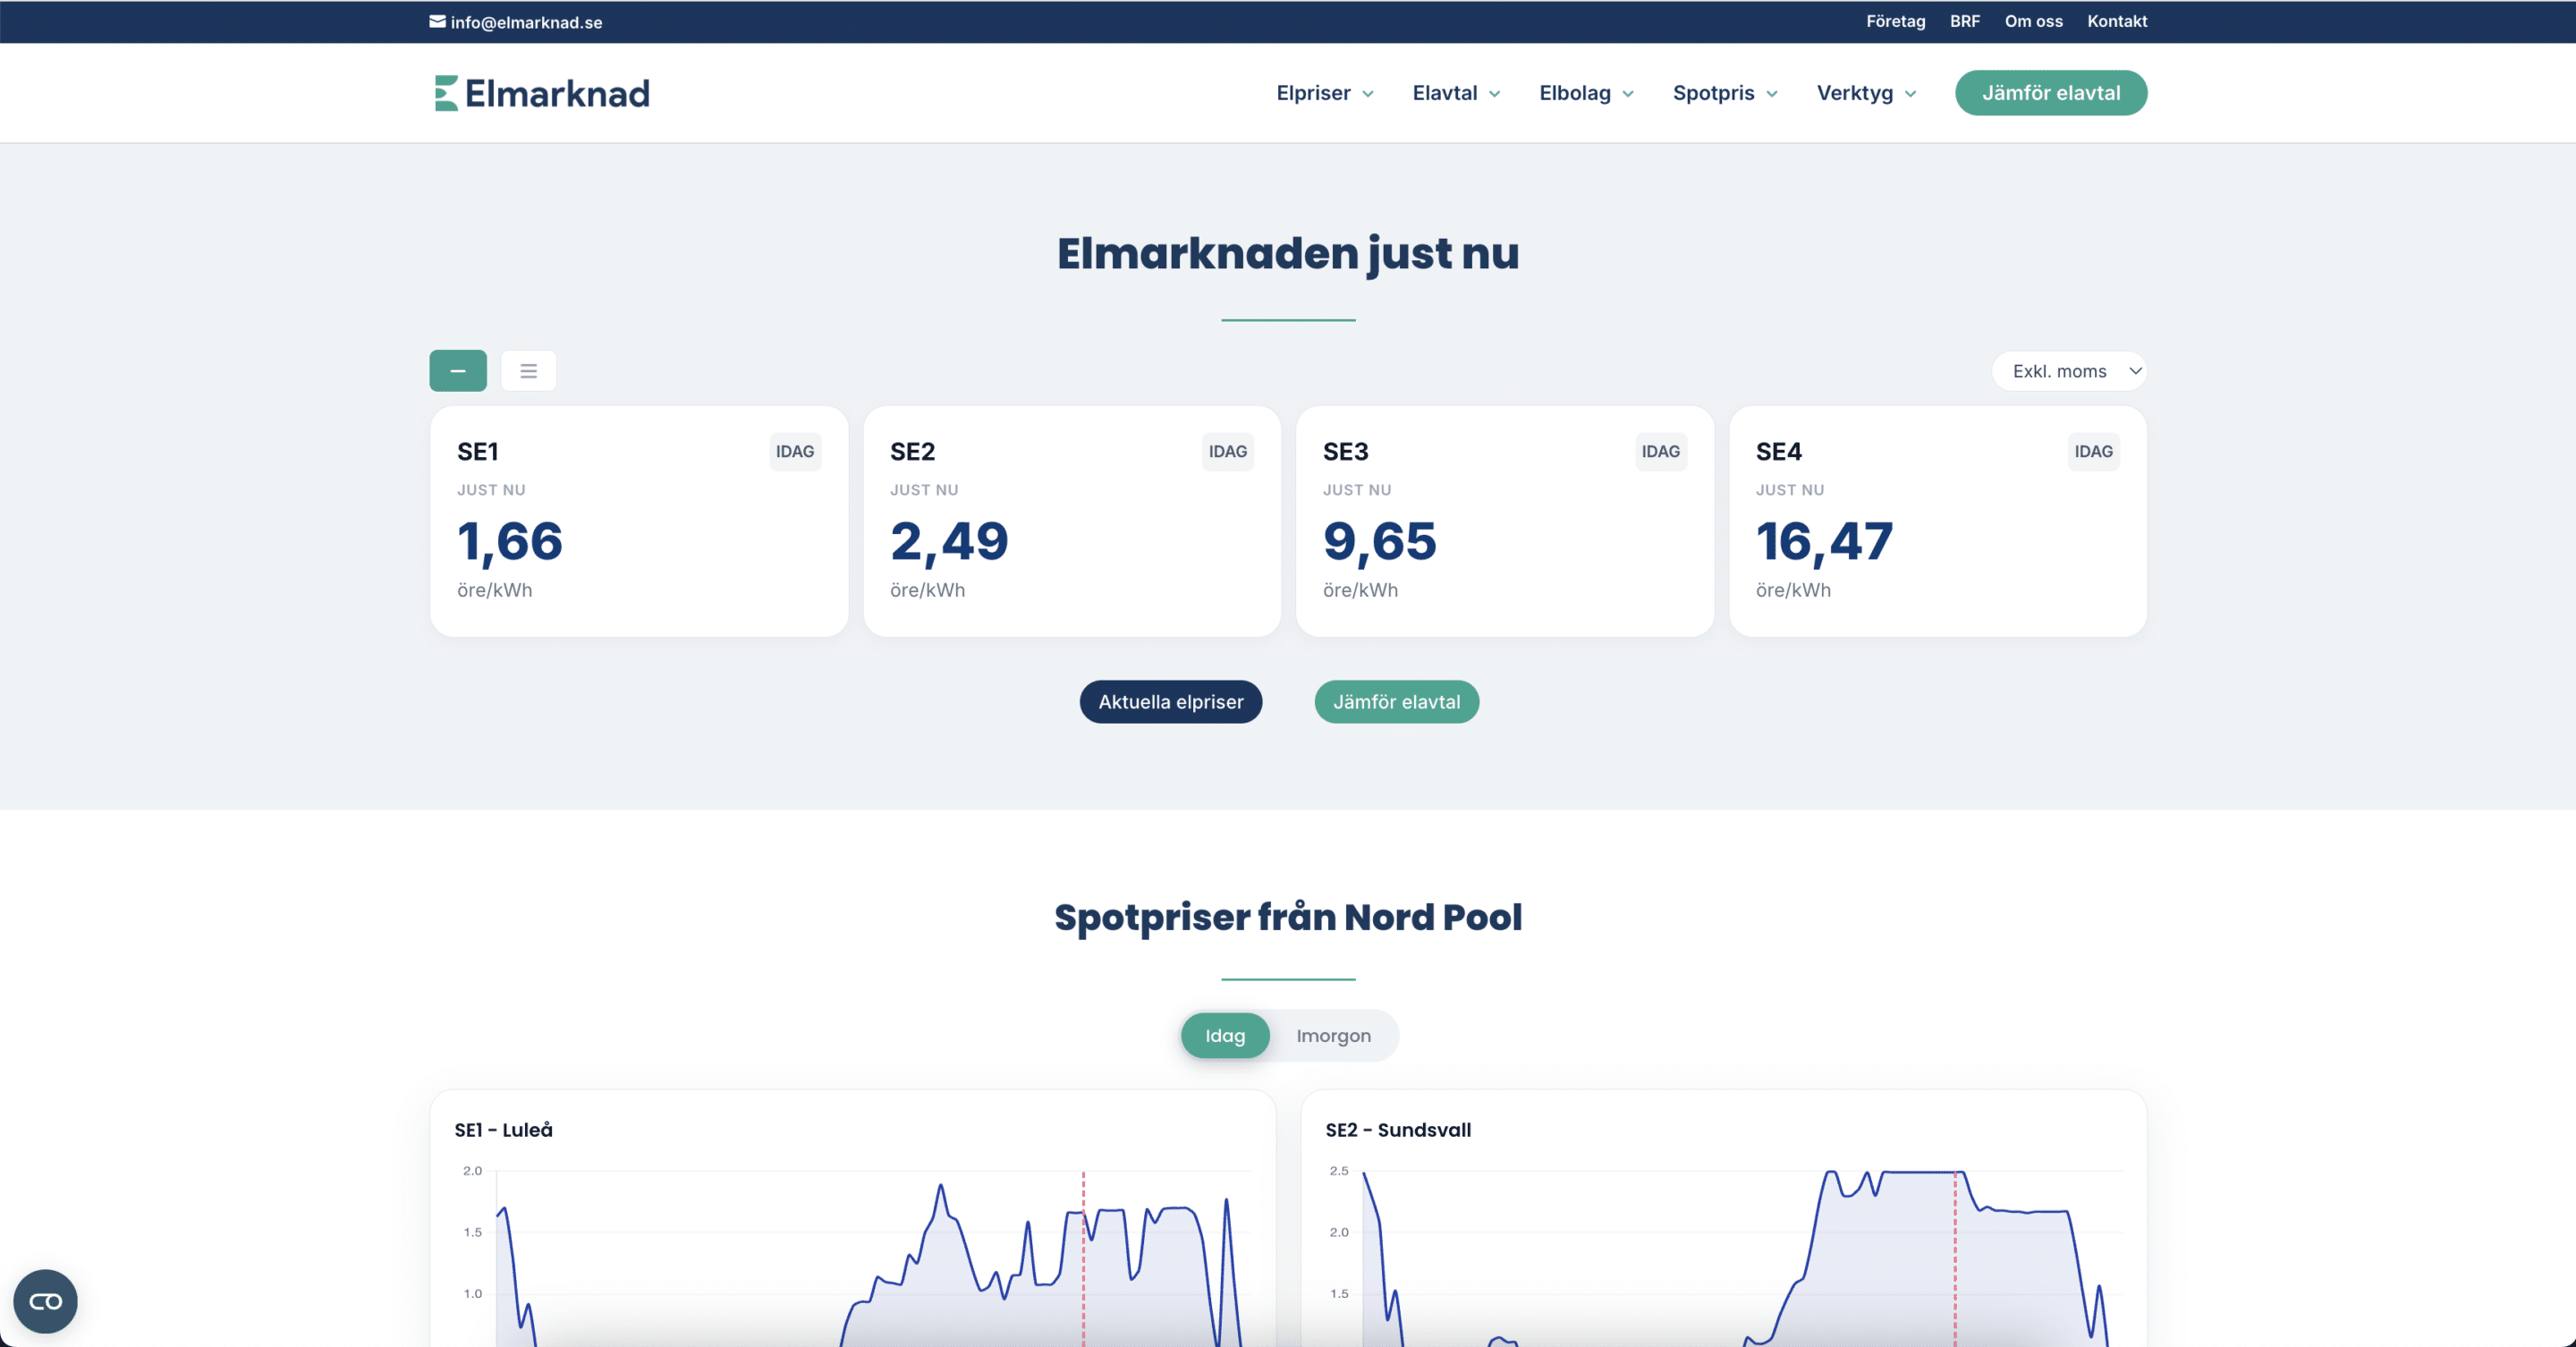Open the cookie settings floating icon
Viewport: 2576px width, 1347px height.
pos(45,1301)
